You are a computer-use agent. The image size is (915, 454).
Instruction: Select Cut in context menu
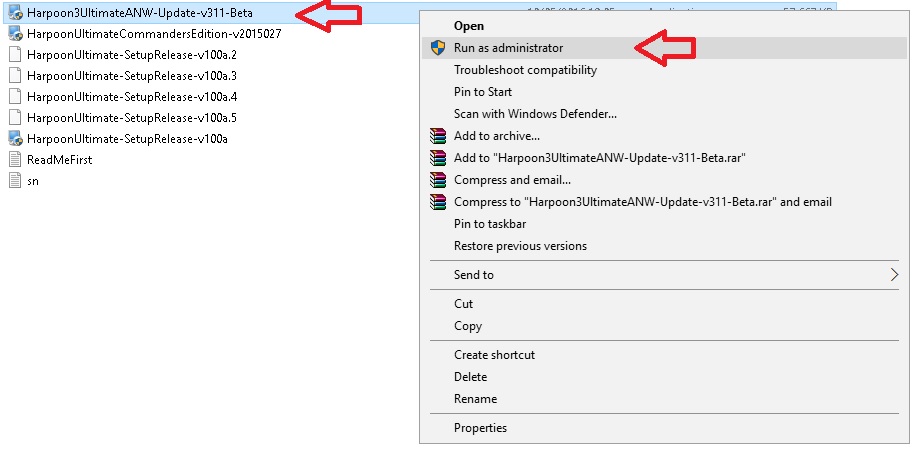[x=463, y=303]
